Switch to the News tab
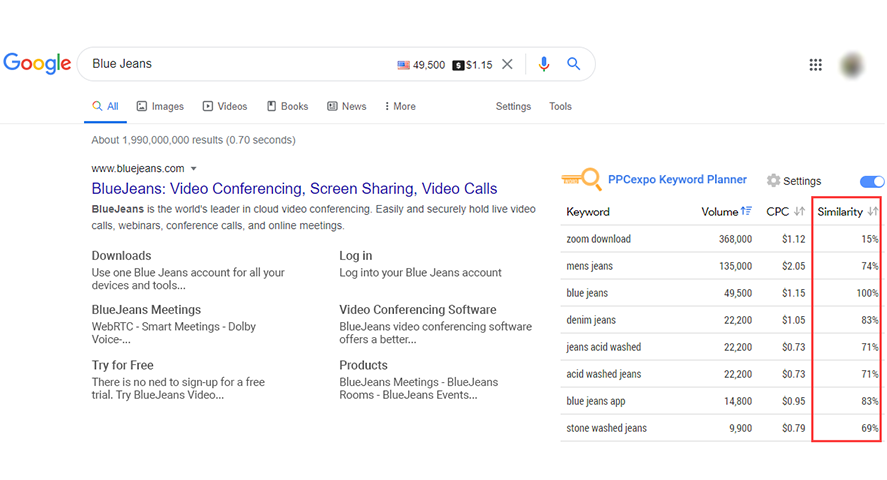 pyautogui.click(x=346, y=106)
